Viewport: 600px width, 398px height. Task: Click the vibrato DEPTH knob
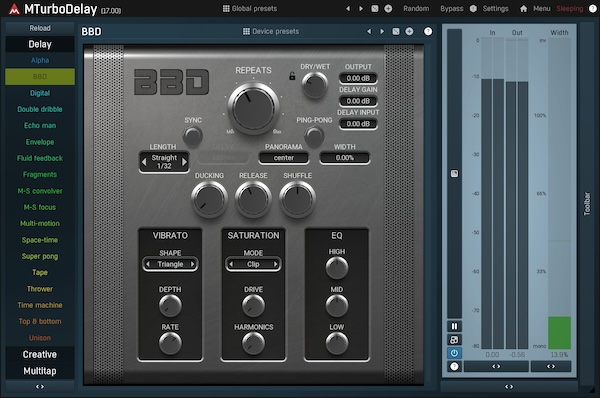click(x=170, y=305)
